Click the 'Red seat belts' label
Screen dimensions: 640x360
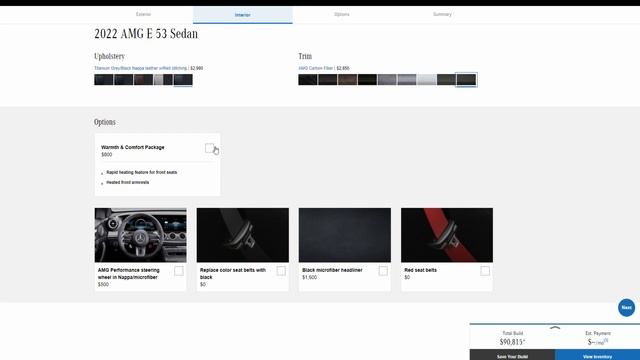pos(420,270)
